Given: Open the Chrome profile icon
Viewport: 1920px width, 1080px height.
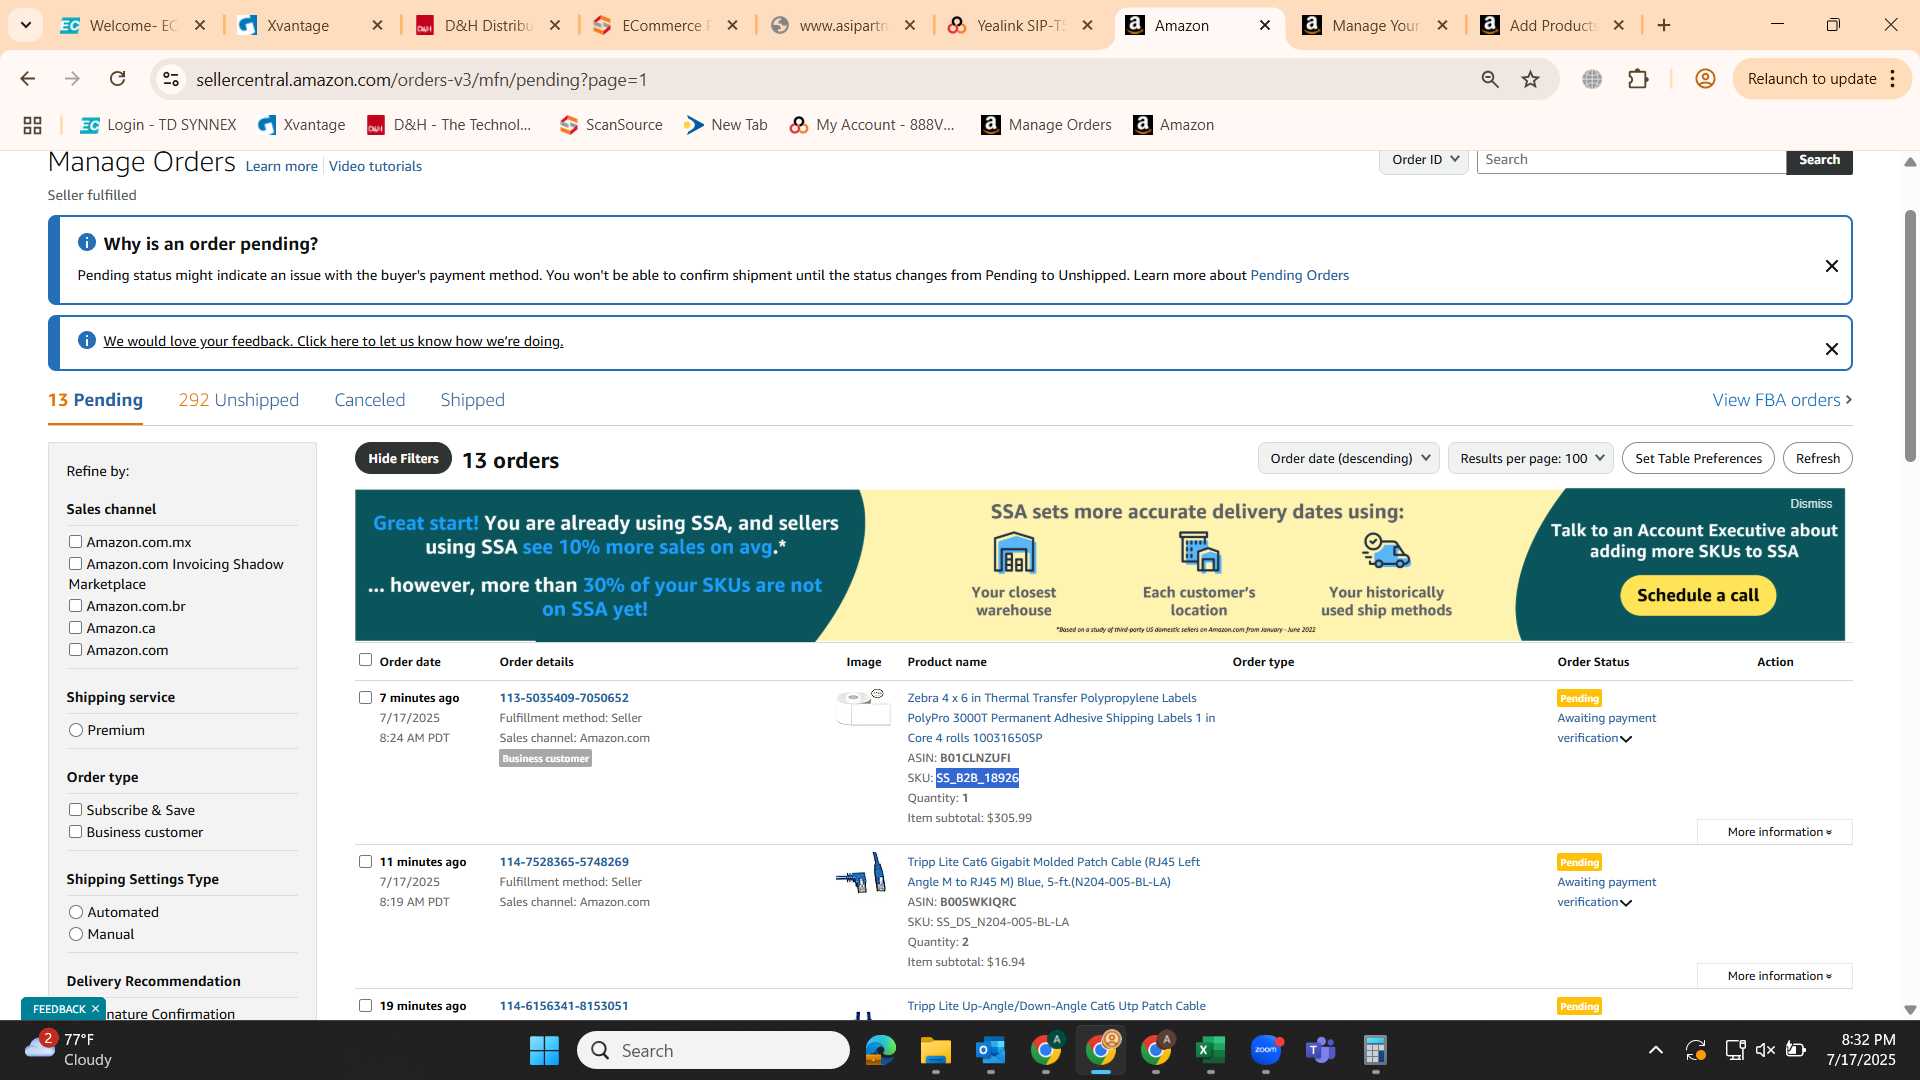Looking at the screenshot, I should click(1705, 79).
